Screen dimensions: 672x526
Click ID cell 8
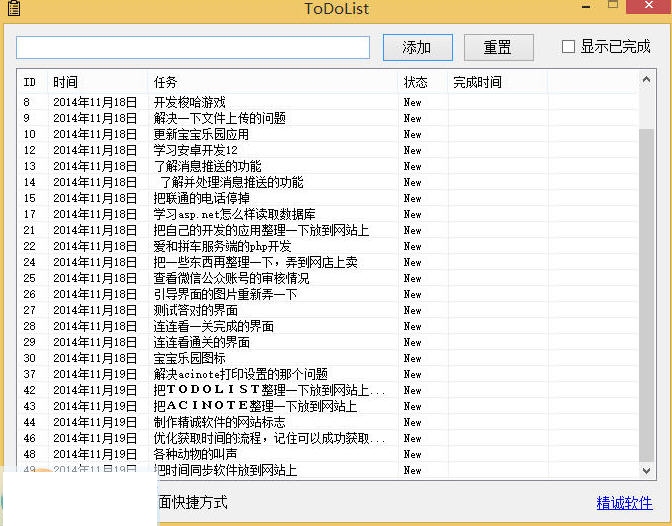[x=27, y=102]
